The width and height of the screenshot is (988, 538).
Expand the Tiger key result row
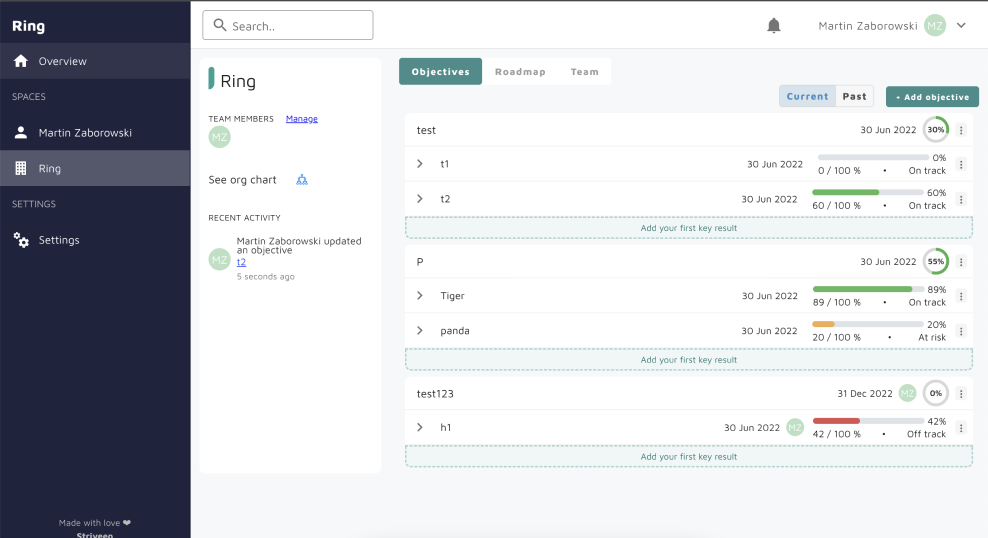[x=420, y=296]
